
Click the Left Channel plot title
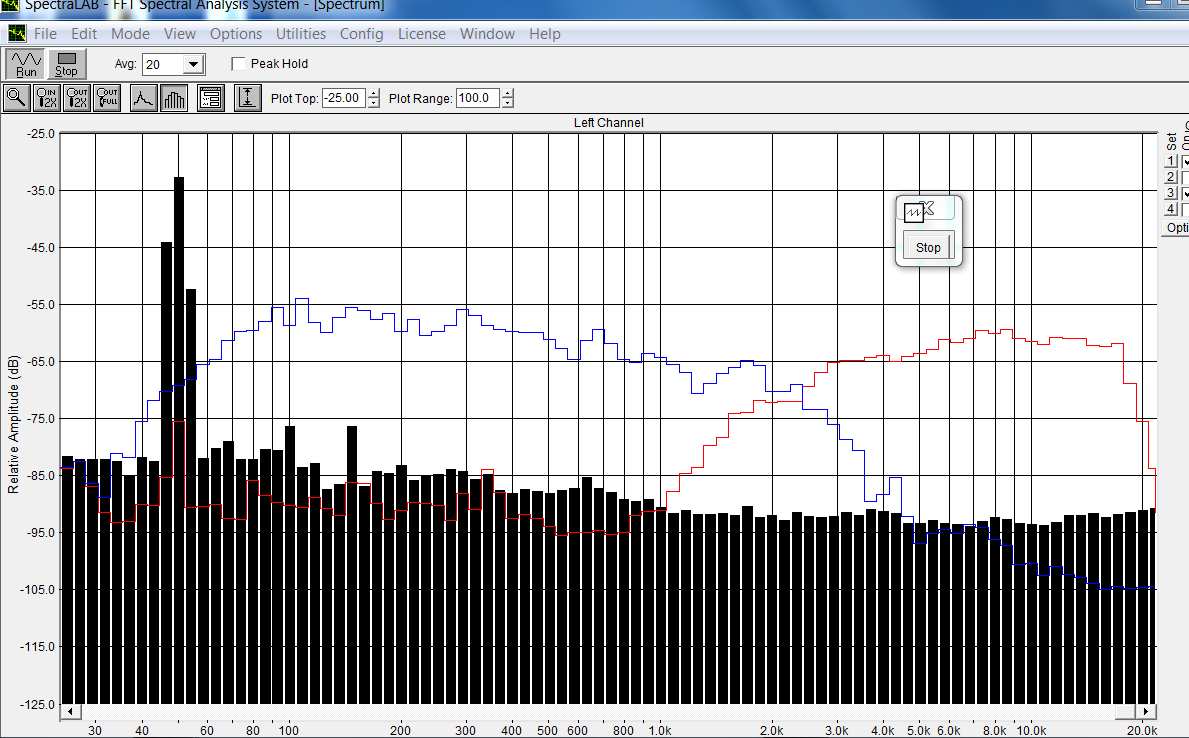(x=608, y=123)
